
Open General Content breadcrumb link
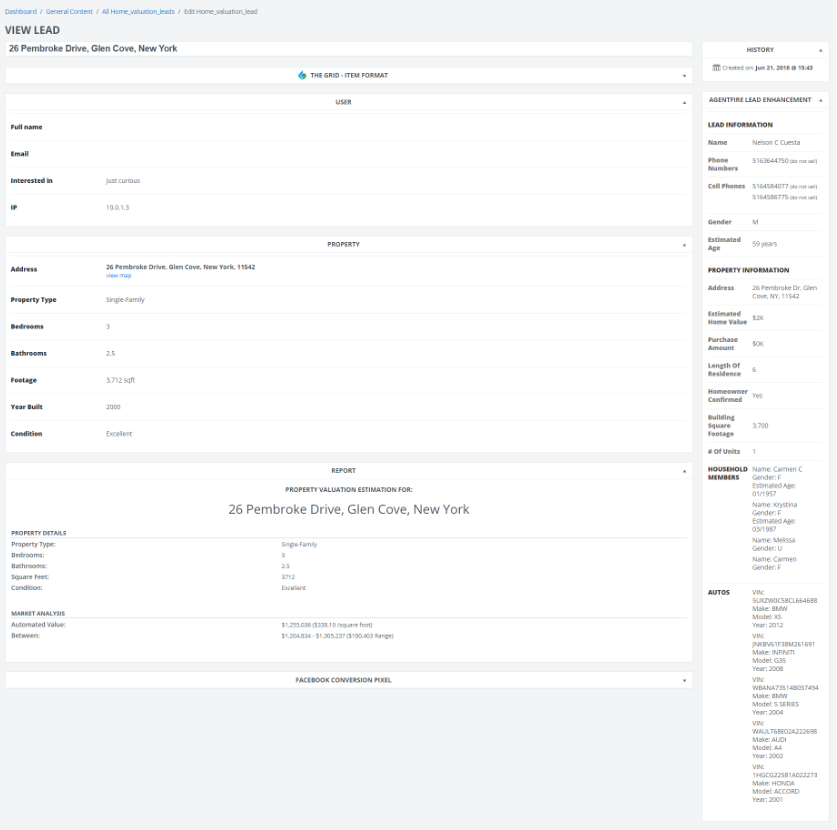pos(69,11)
